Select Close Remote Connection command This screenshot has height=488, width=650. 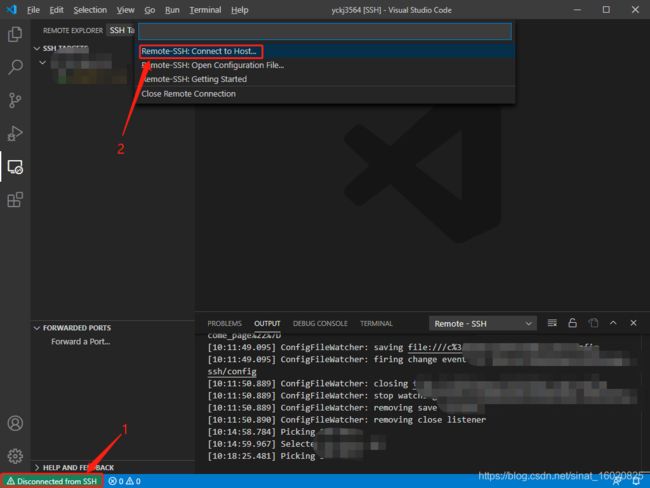click(327, 94)
